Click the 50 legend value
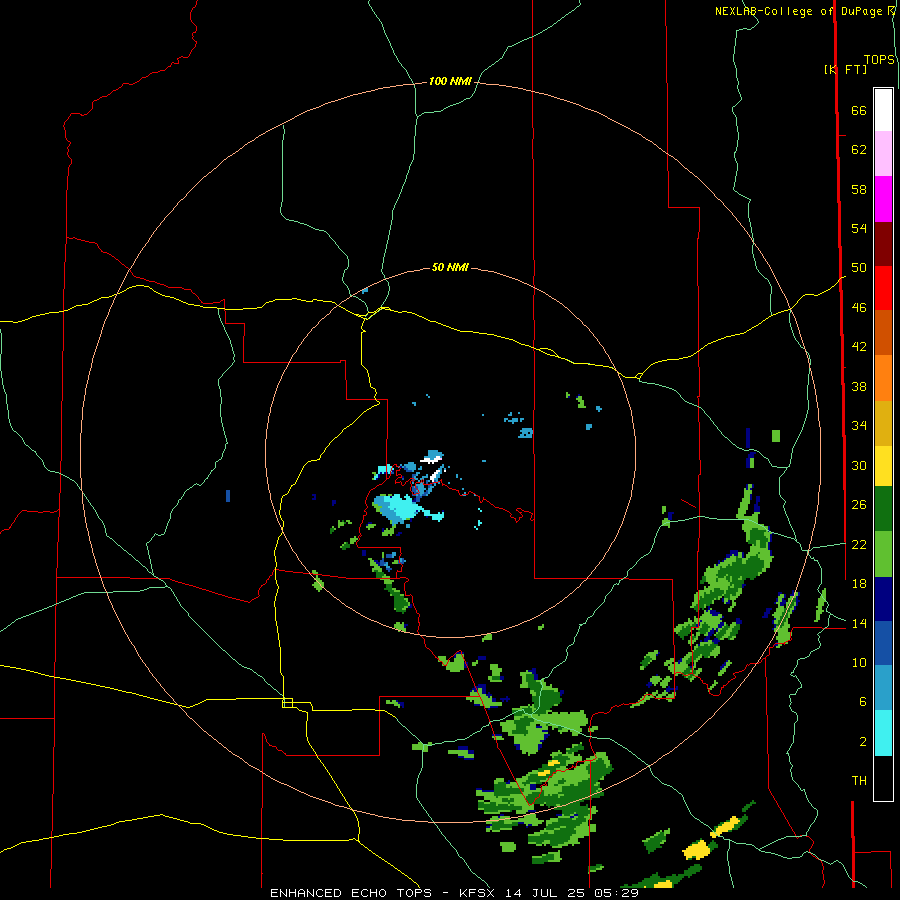 (859, 267)
